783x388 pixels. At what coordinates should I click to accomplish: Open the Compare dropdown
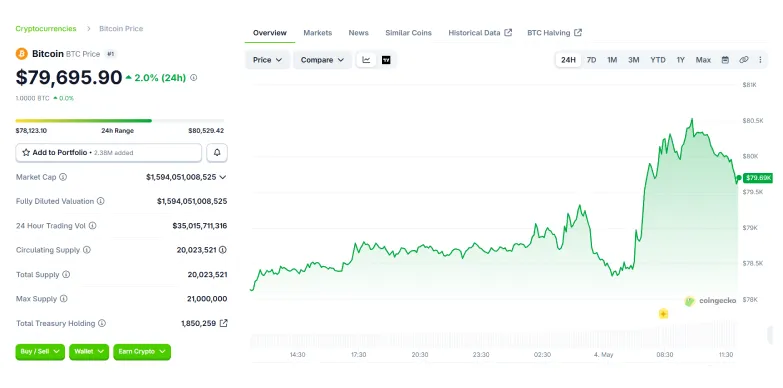click(323, 60)
